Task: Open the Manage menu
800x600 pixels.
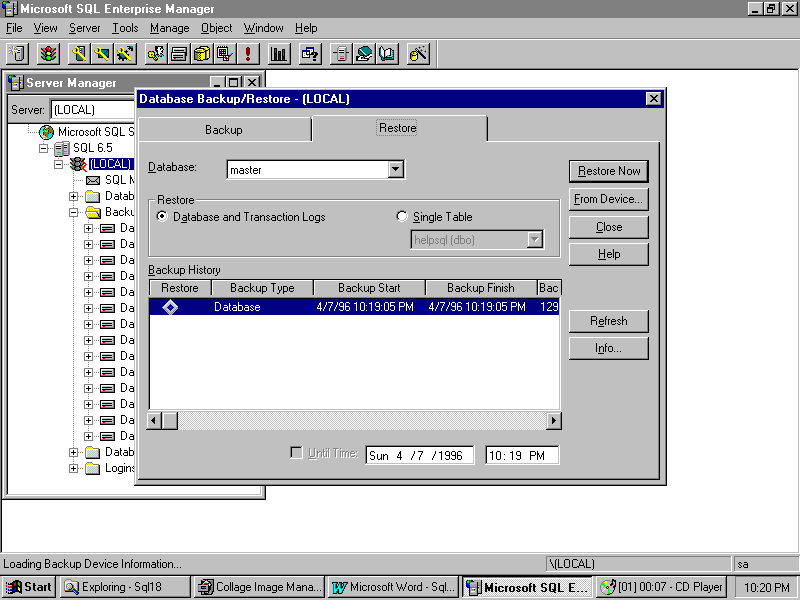Action: [x=169, y=28]
